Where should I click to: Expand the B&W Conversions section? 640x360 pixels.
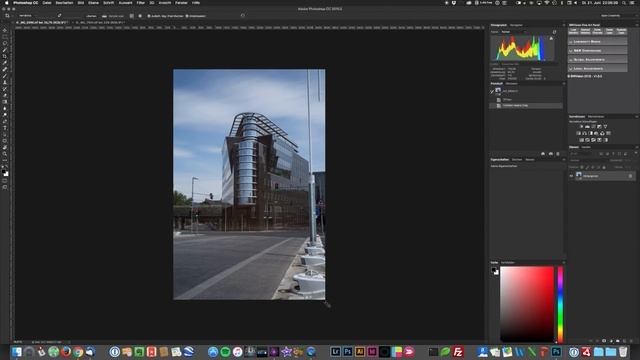(598, 51)
